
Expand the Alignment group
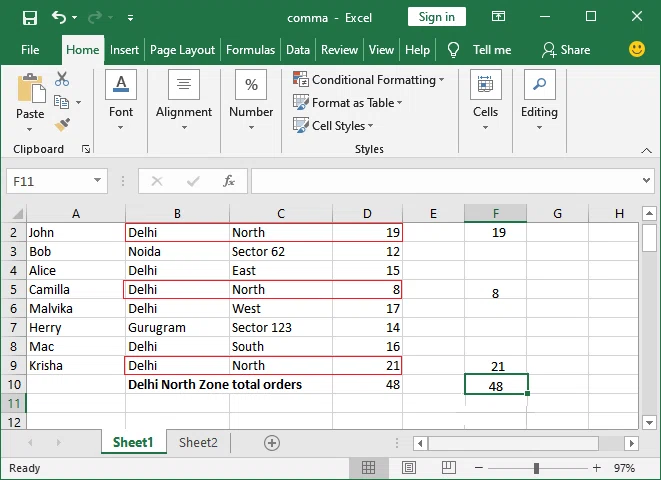184,100
